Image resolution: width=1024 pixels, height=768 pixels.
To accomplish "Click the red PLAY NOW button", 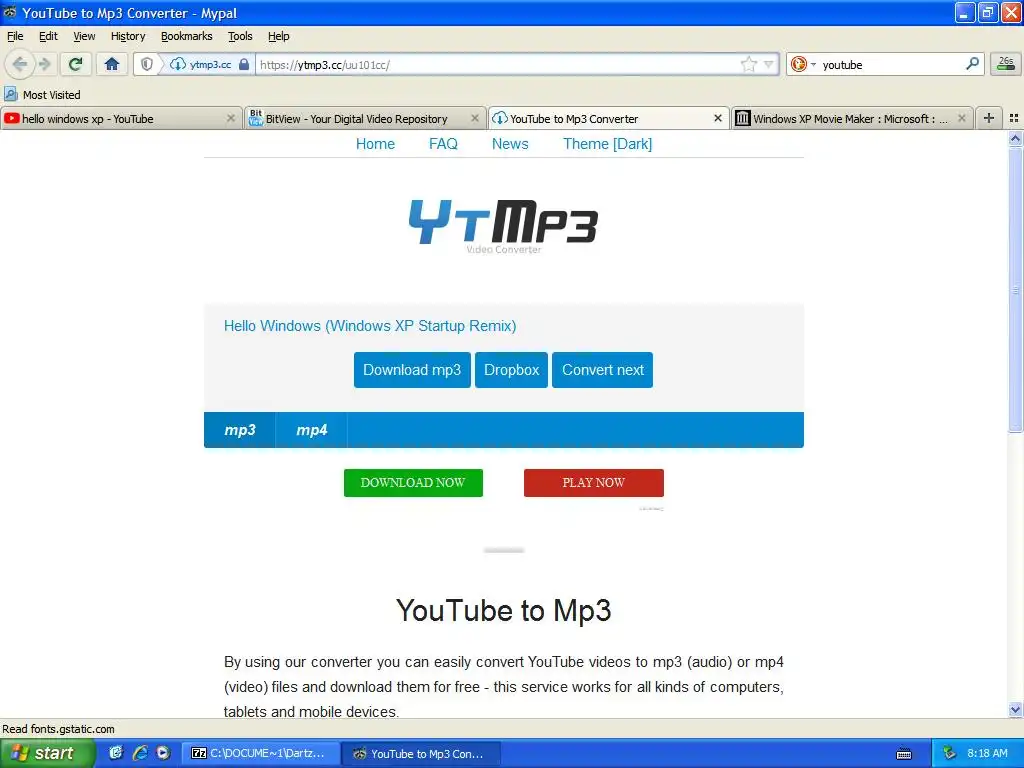I will (x=594, y=483).
